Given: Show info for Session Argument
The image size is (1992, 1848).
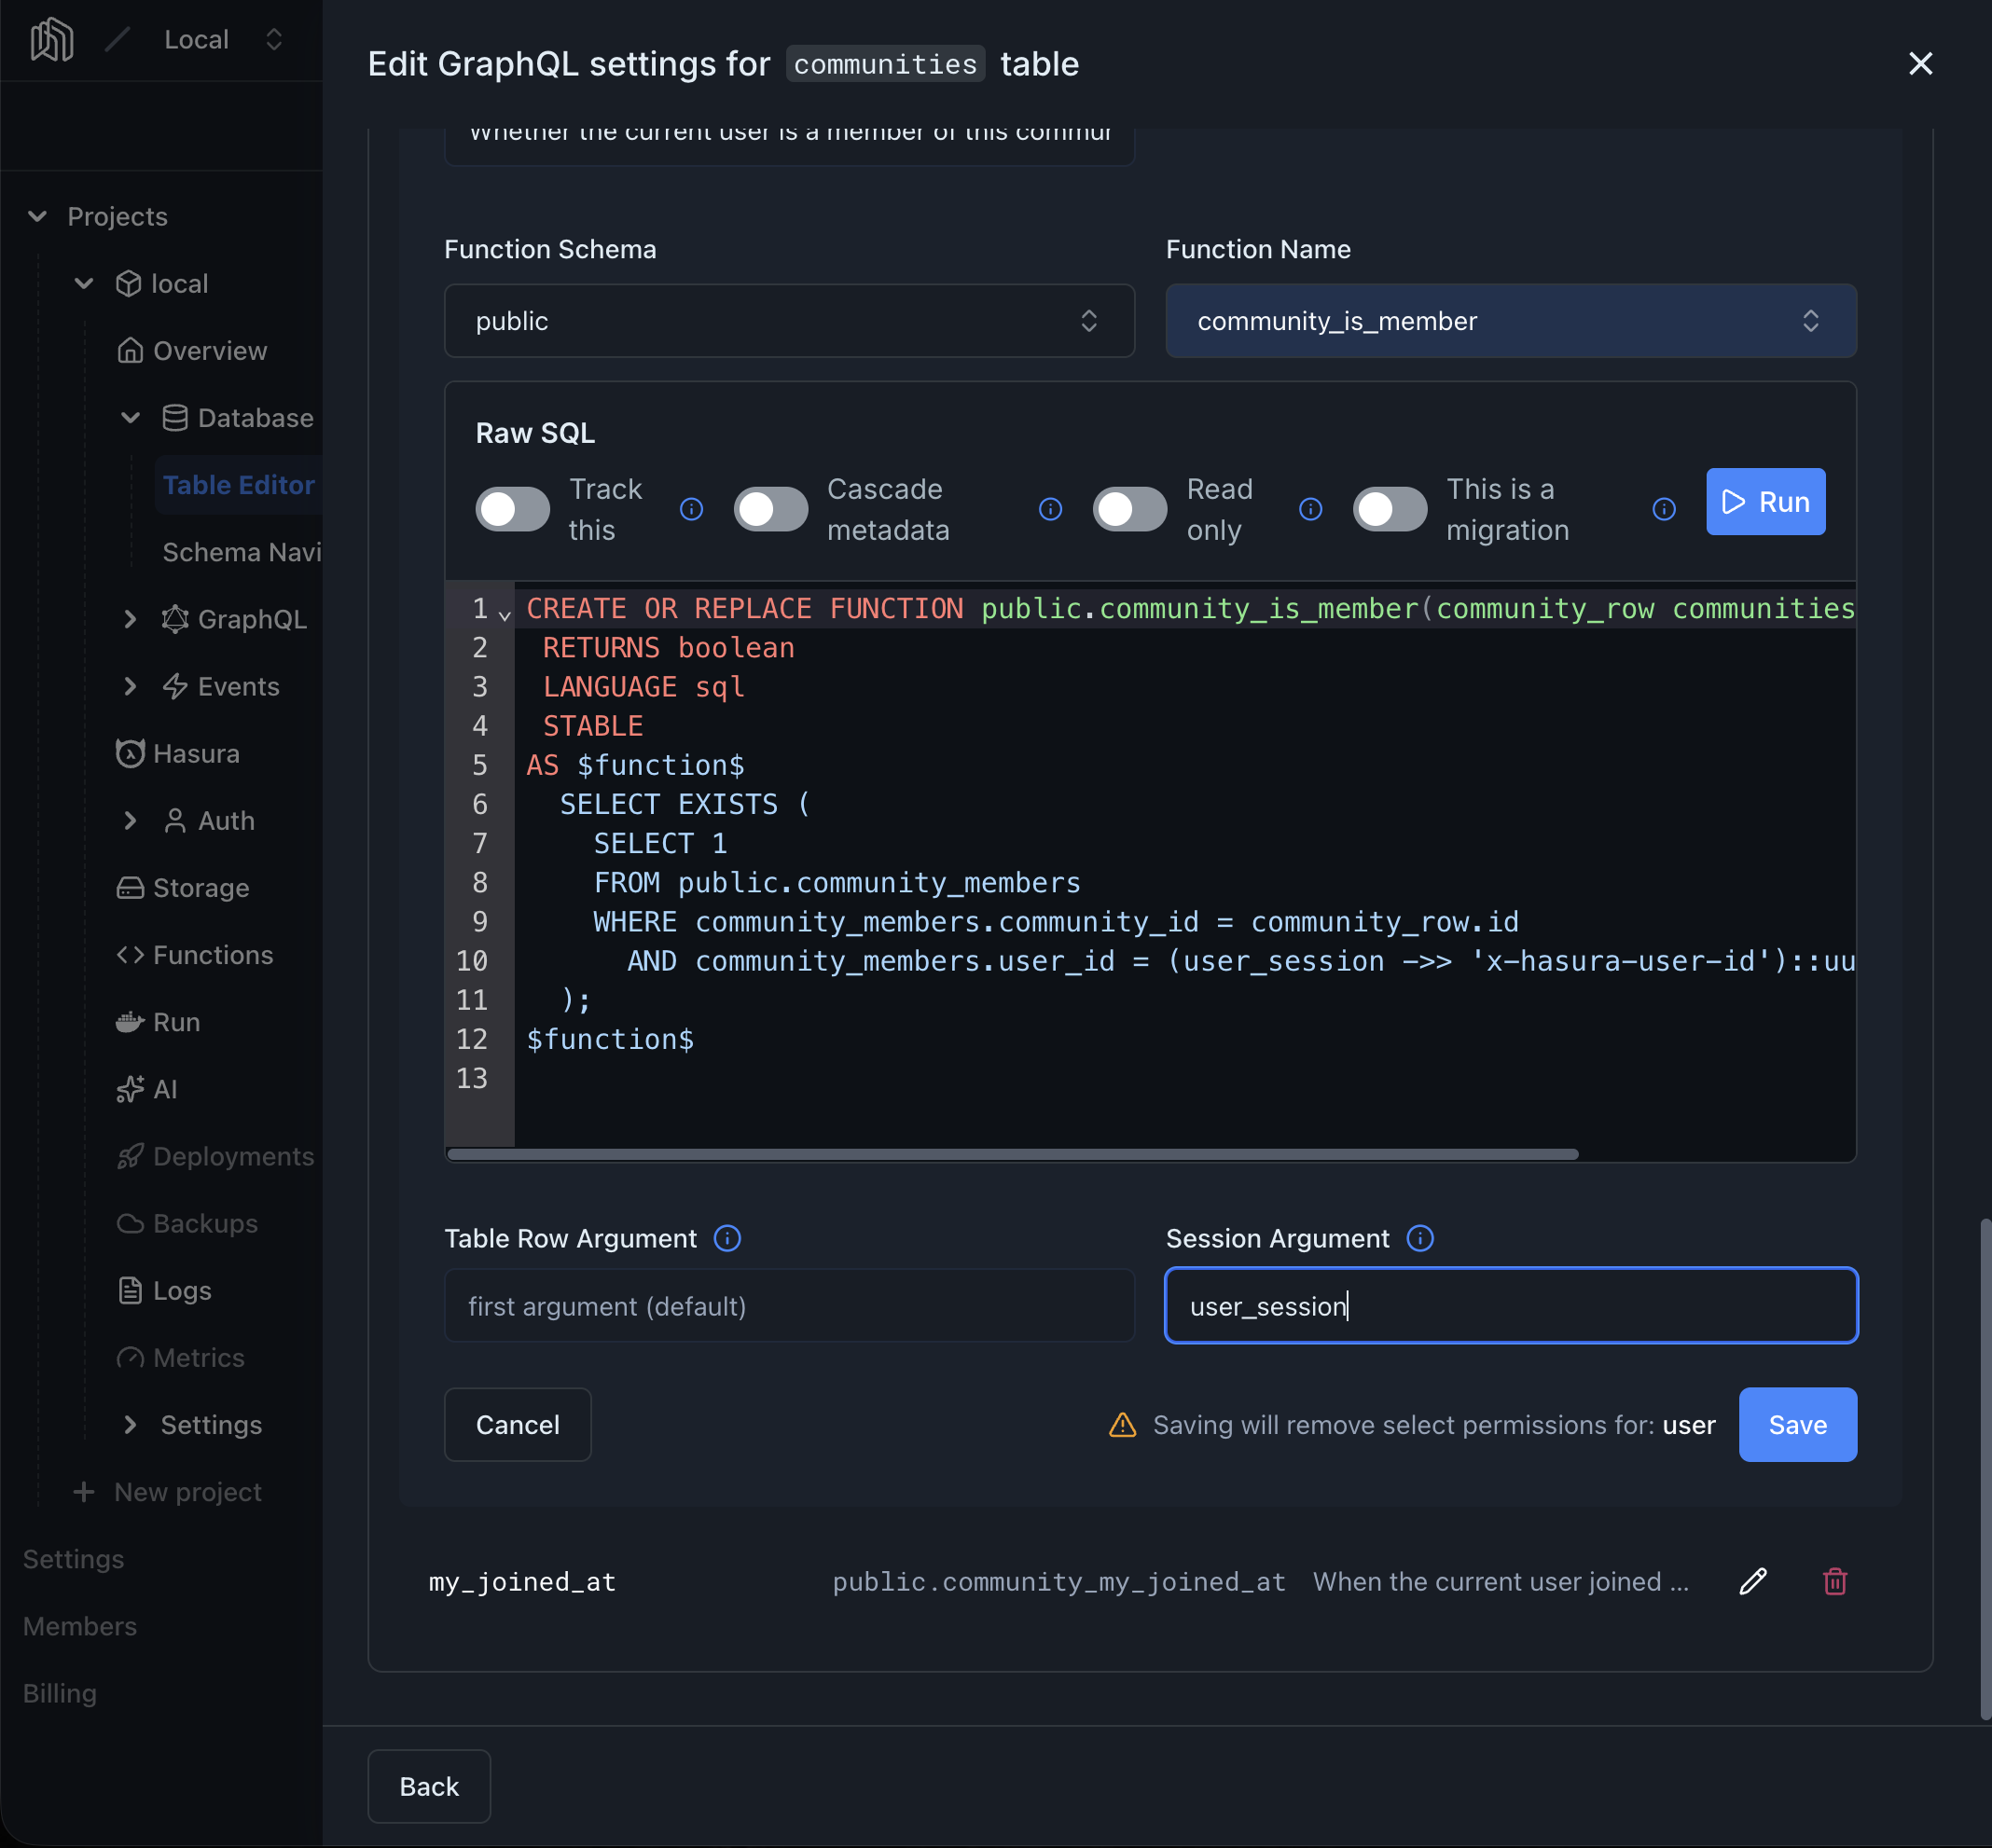Looking at the screenshot, I should (1420, 1238).
